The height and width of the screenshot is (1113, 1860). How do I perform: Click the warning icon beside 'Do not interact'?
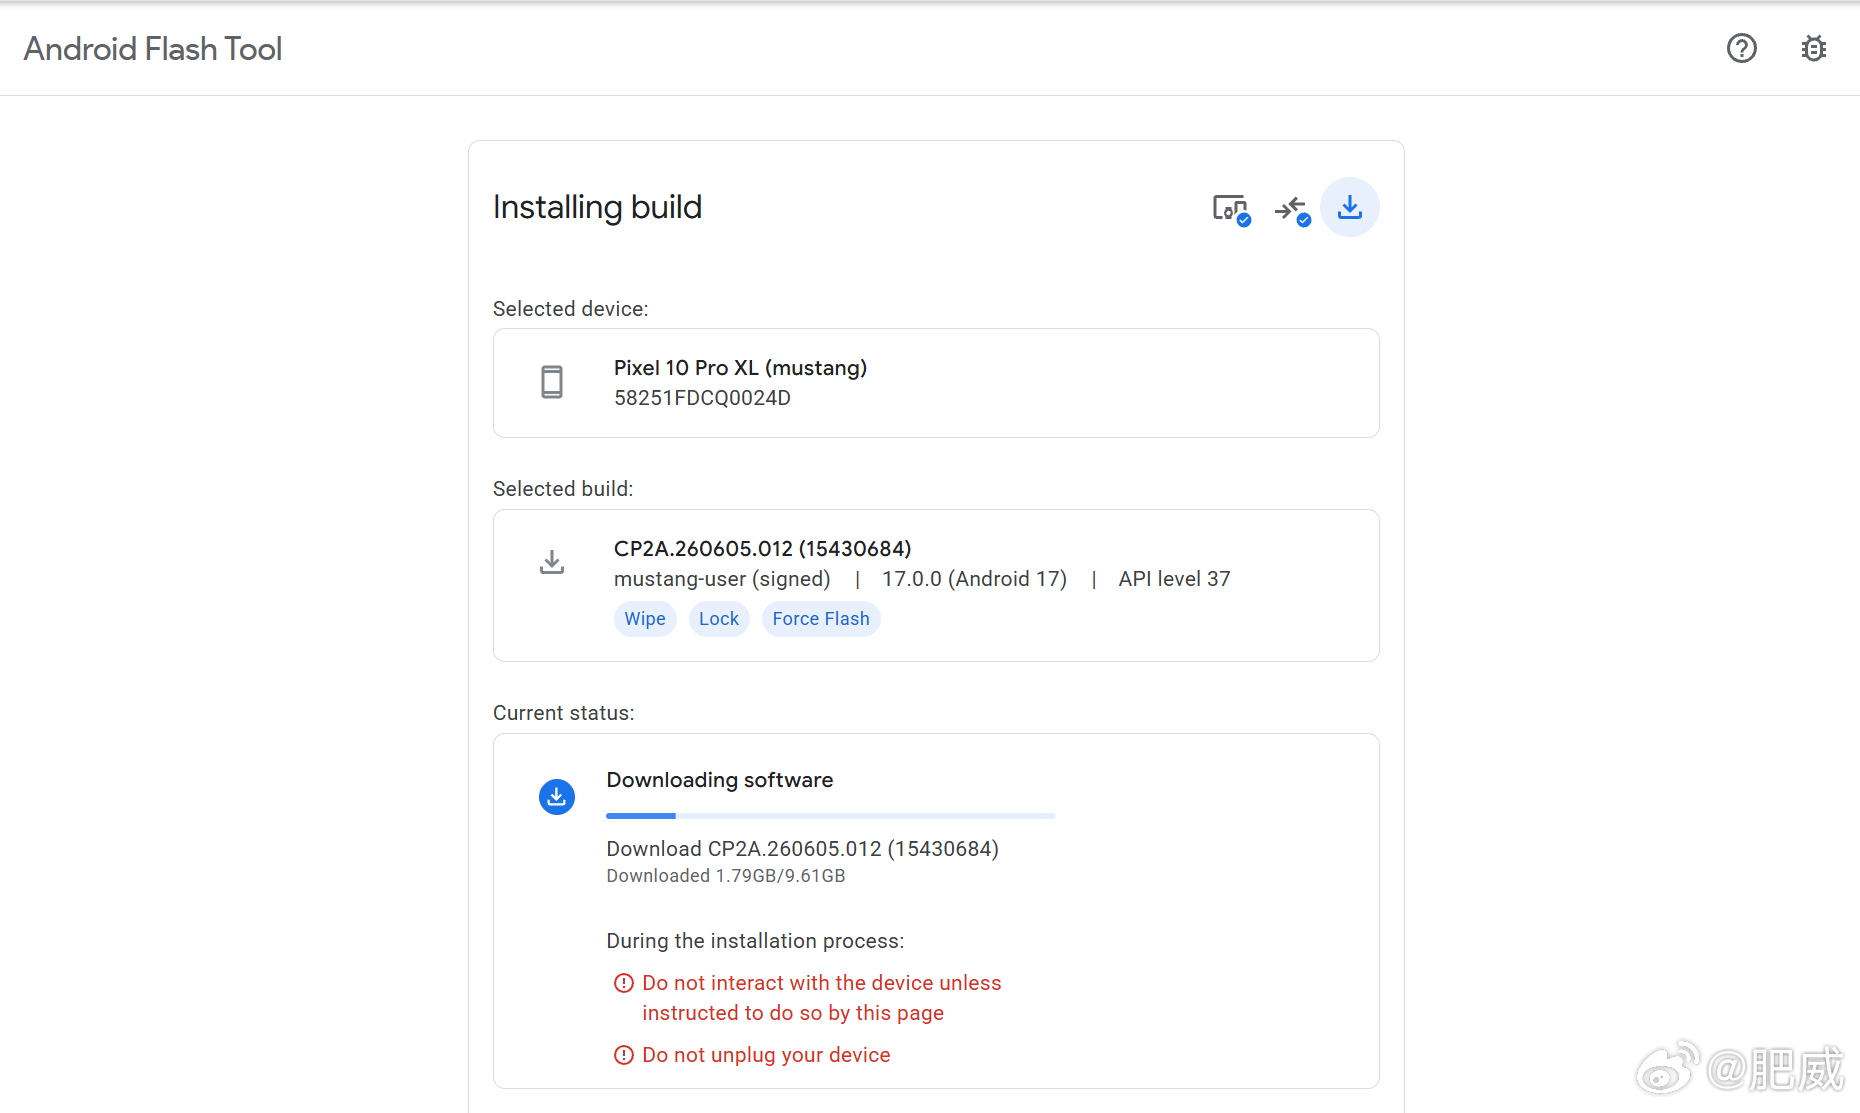[x=624, y=983]
